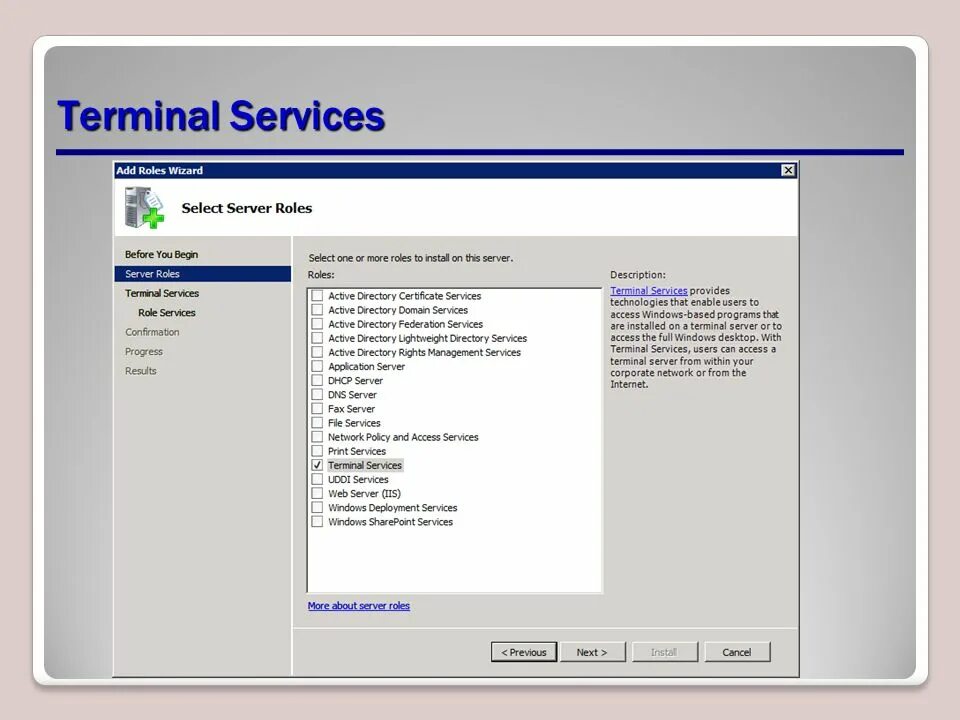
Task: Check the UDDI Services role
Action: click(x=317, y=479)
